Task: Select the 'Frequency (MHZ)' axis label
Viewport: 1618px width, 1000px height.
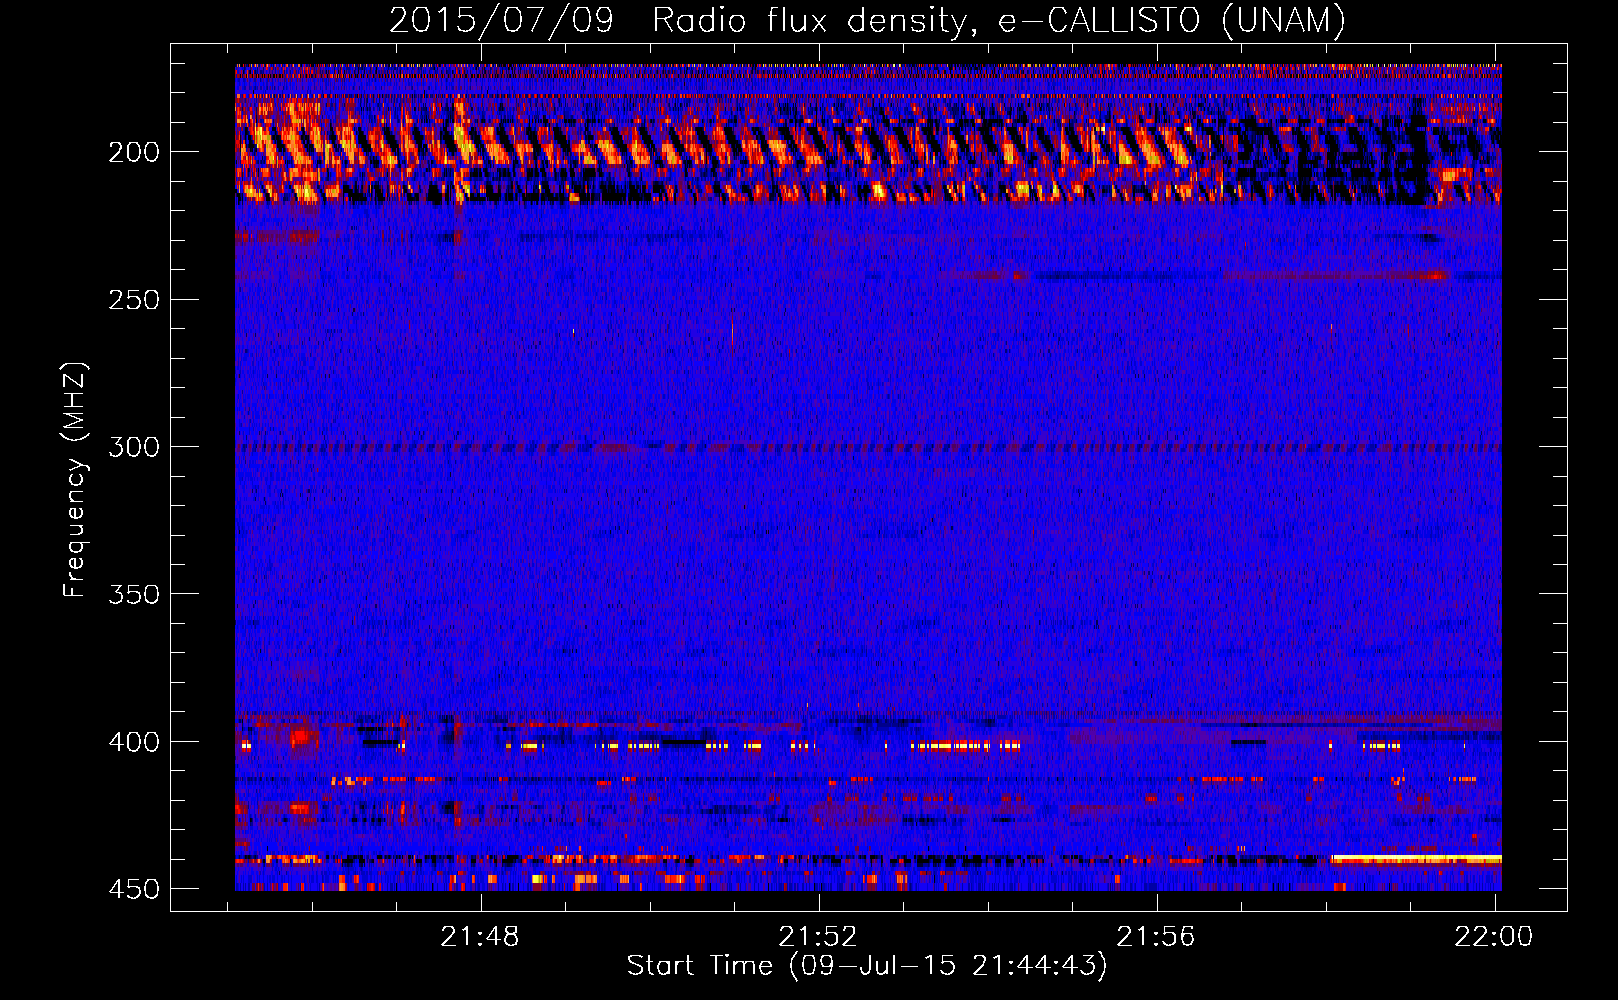Action: pos(75,480)
